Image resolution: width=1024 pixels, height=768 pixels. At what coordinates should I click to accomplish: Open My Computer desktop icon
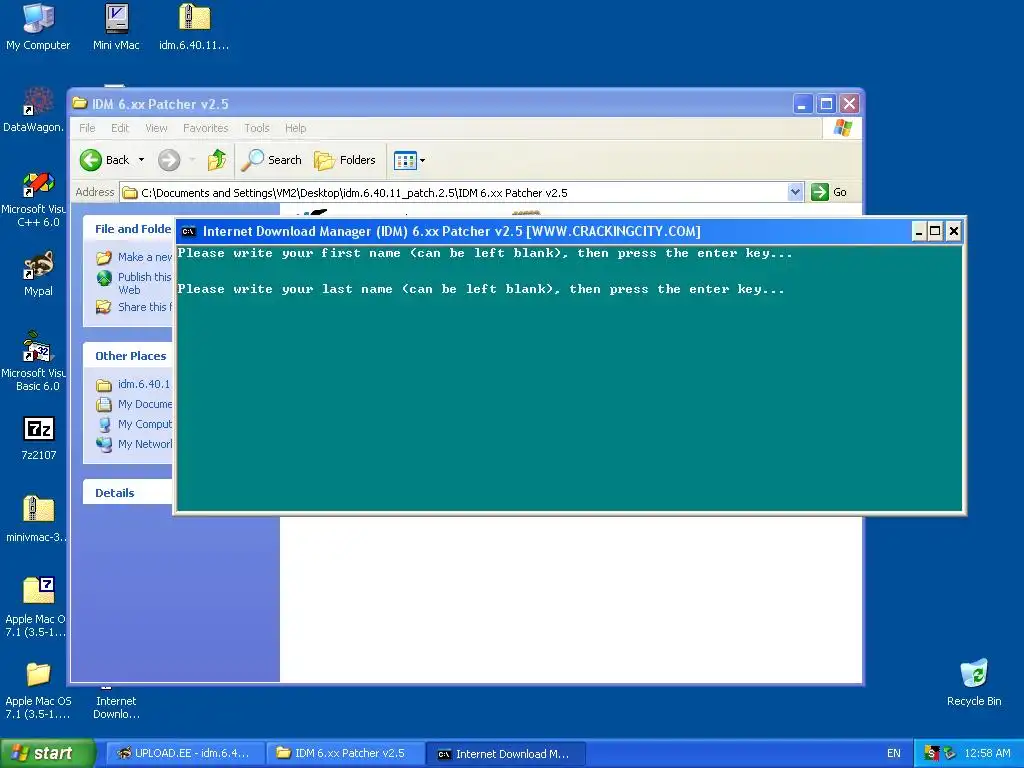38,27
